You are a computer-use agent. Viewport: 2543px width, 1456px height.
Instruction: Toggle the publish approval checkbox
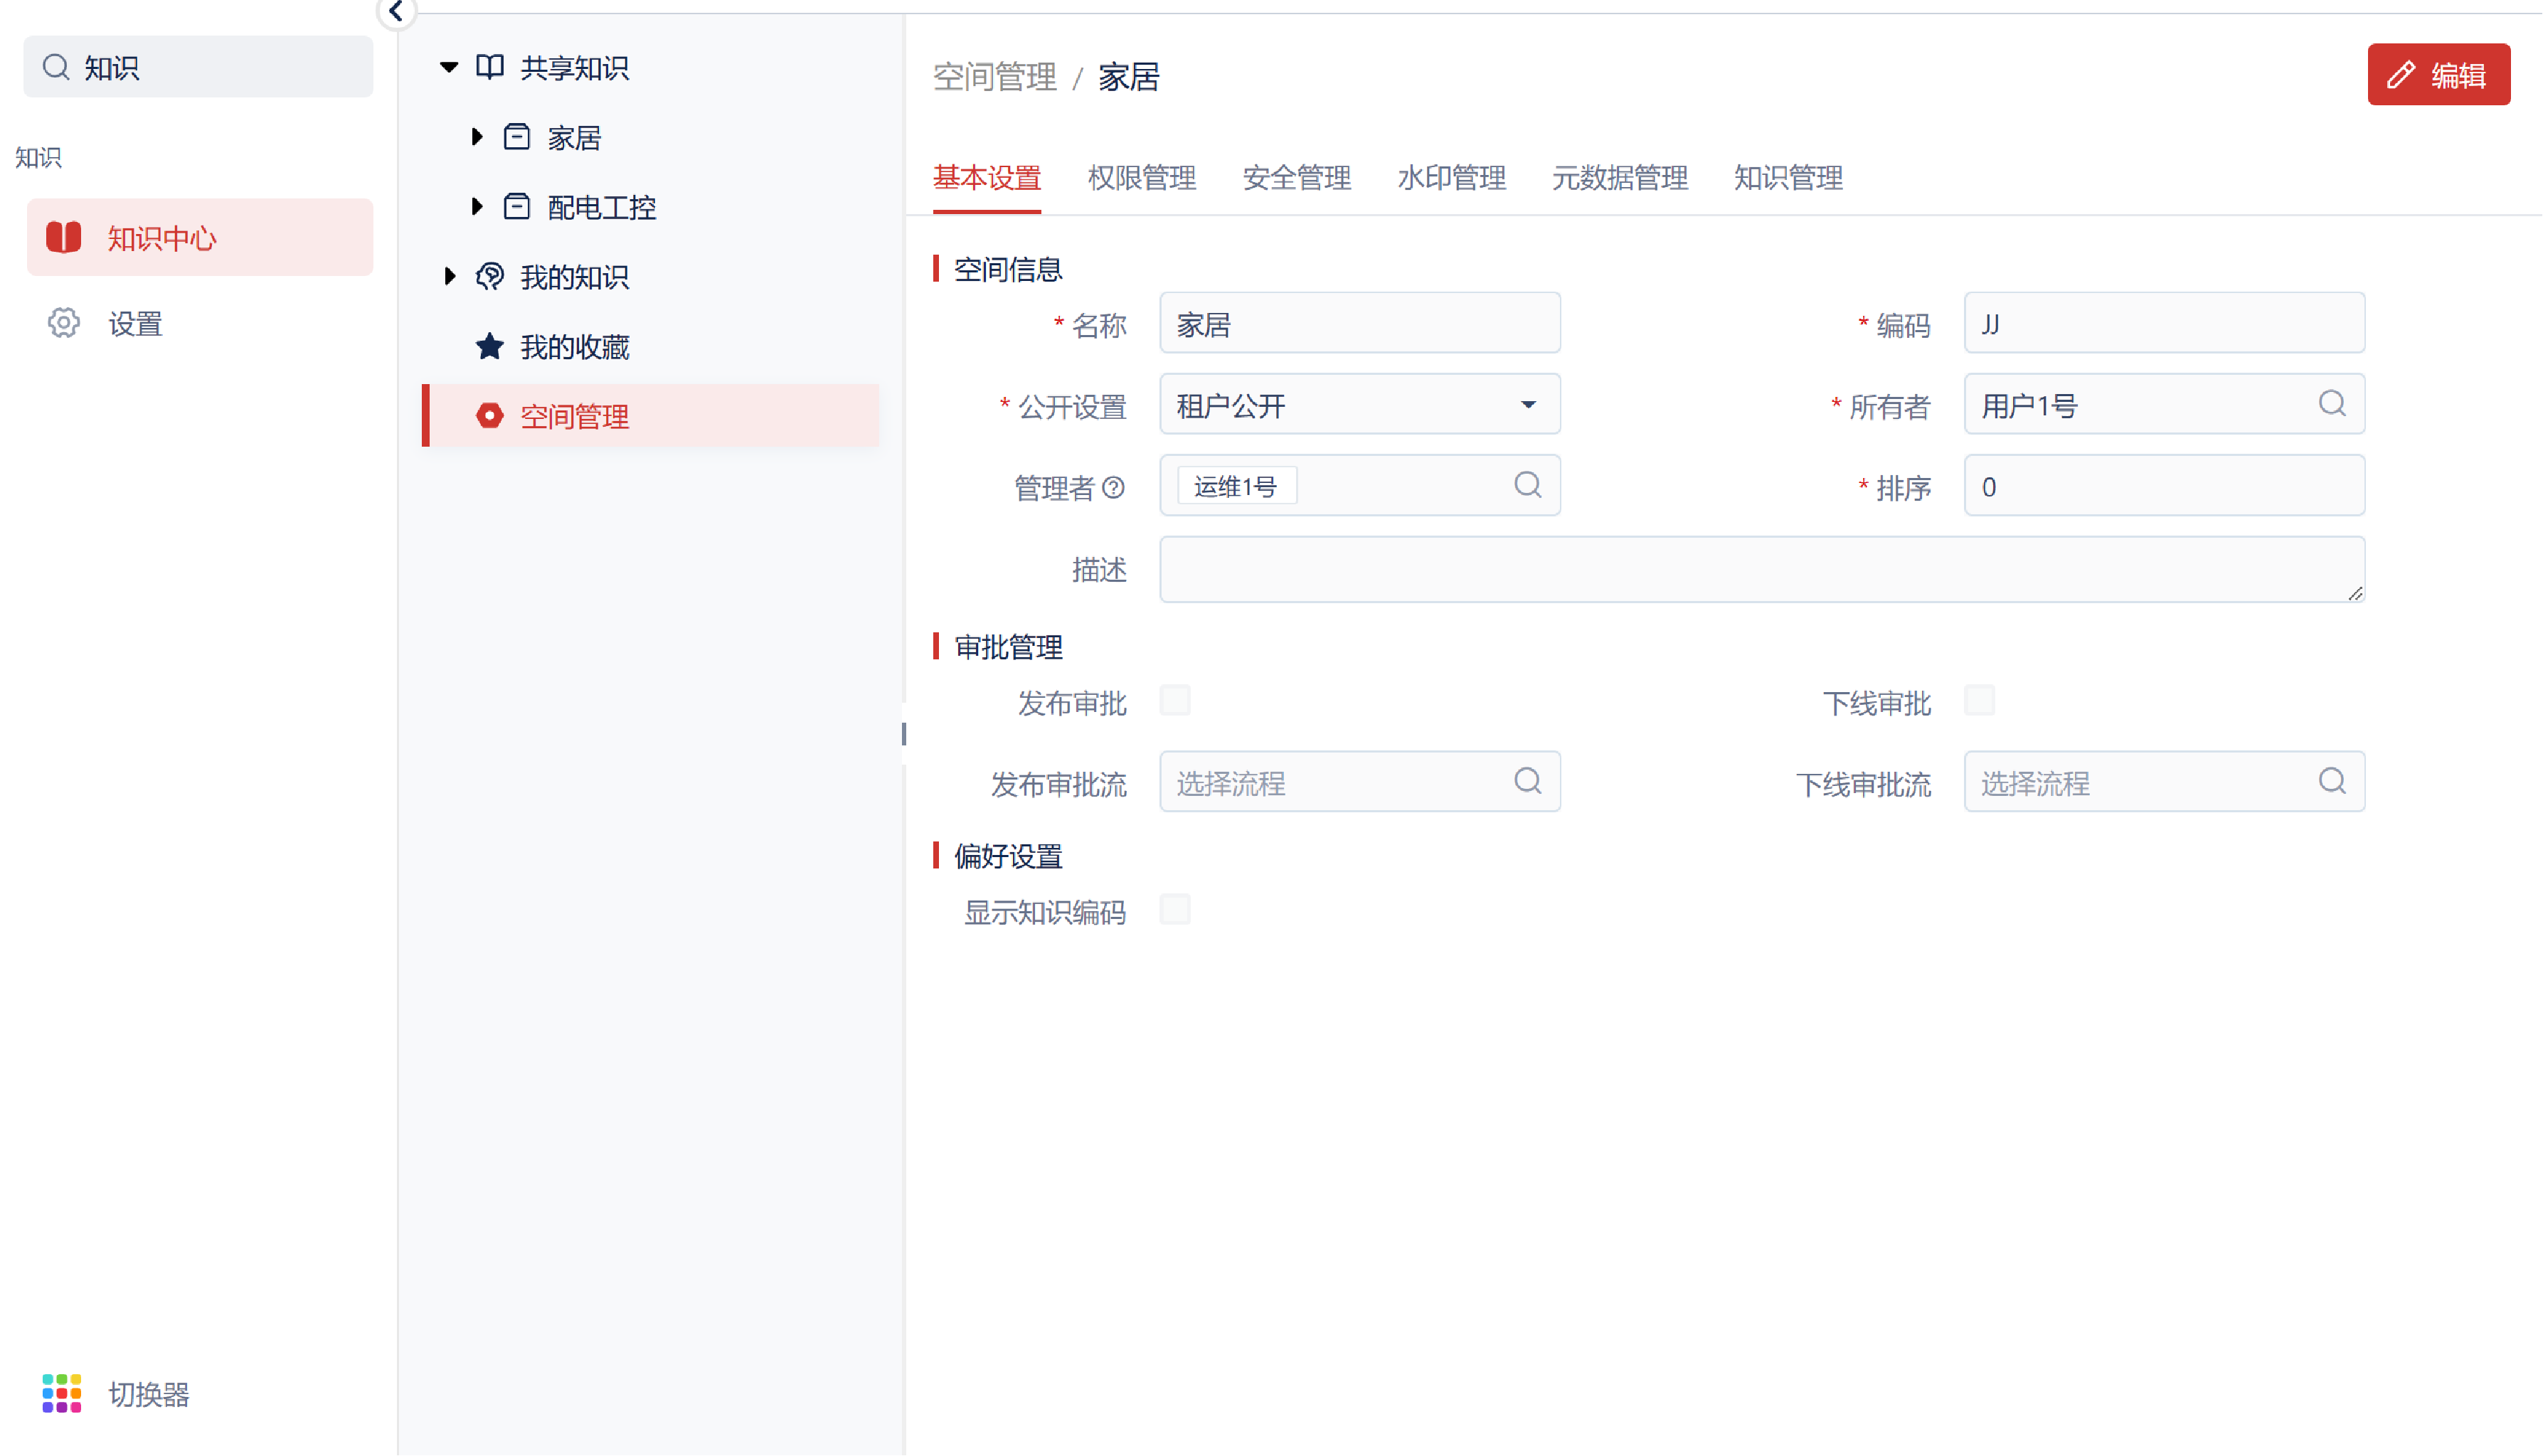(x=1175, y=701)
